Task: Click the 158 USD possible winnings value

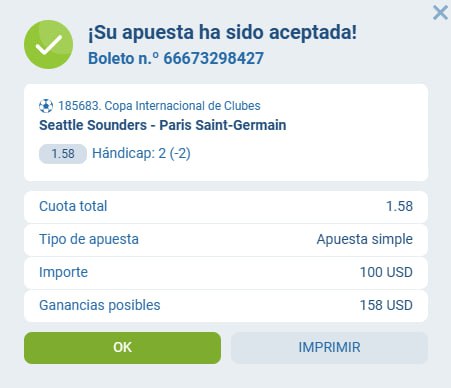Action: click(386, 305)
